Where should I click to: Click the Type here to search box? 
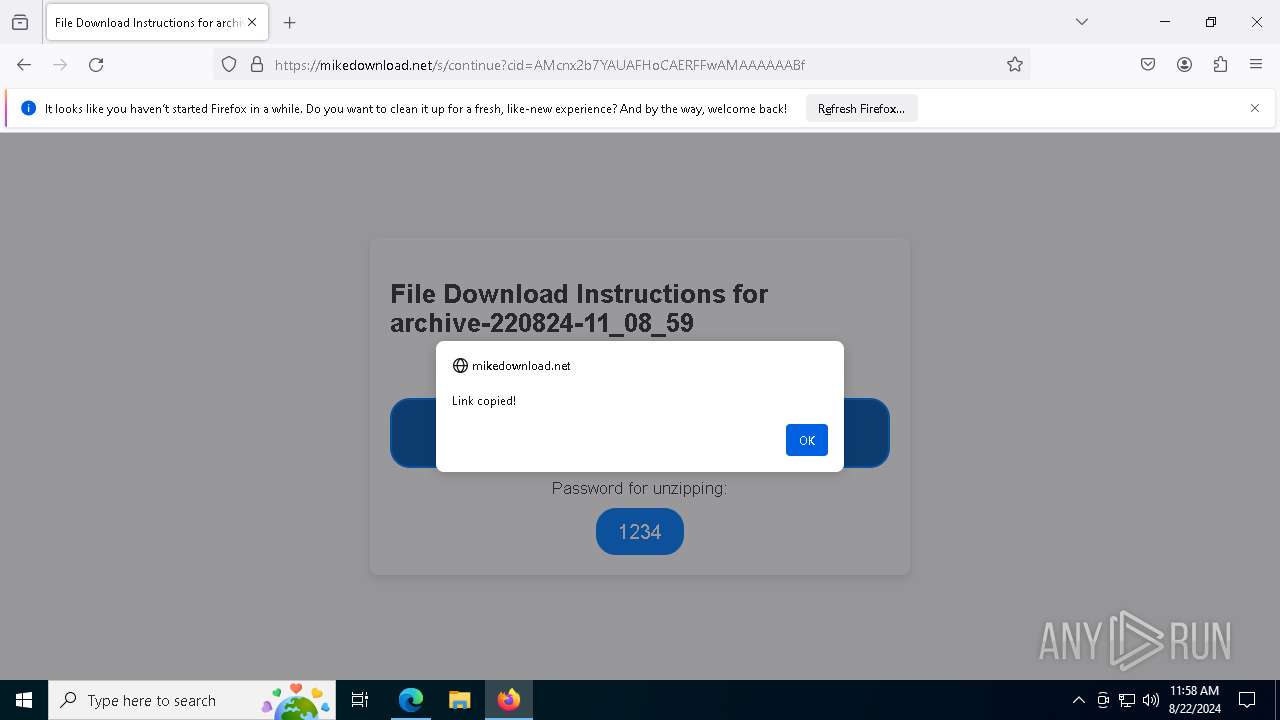click(x=192, y=700)
